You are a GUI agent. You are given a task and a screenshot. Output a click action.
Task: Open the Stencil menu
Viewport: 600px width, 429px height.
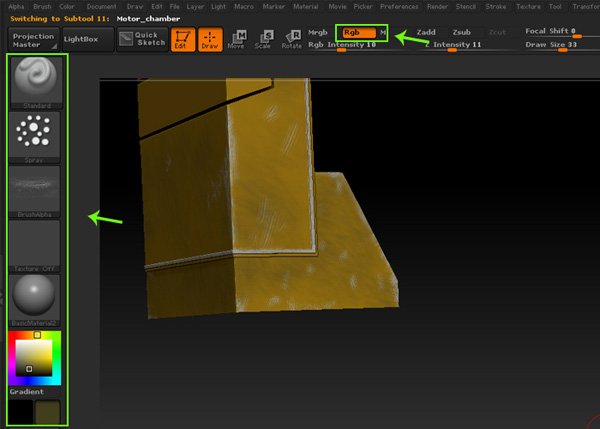click(466, 7)
